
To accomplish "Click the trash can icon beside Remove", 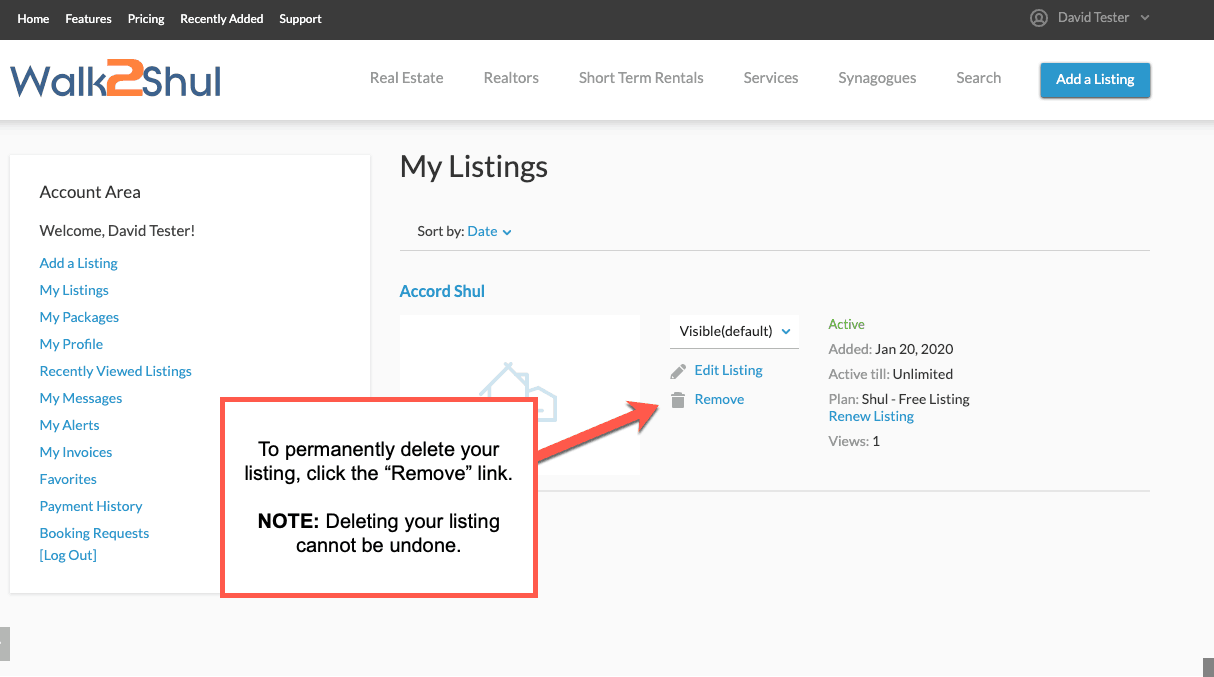I will [678, 400].
